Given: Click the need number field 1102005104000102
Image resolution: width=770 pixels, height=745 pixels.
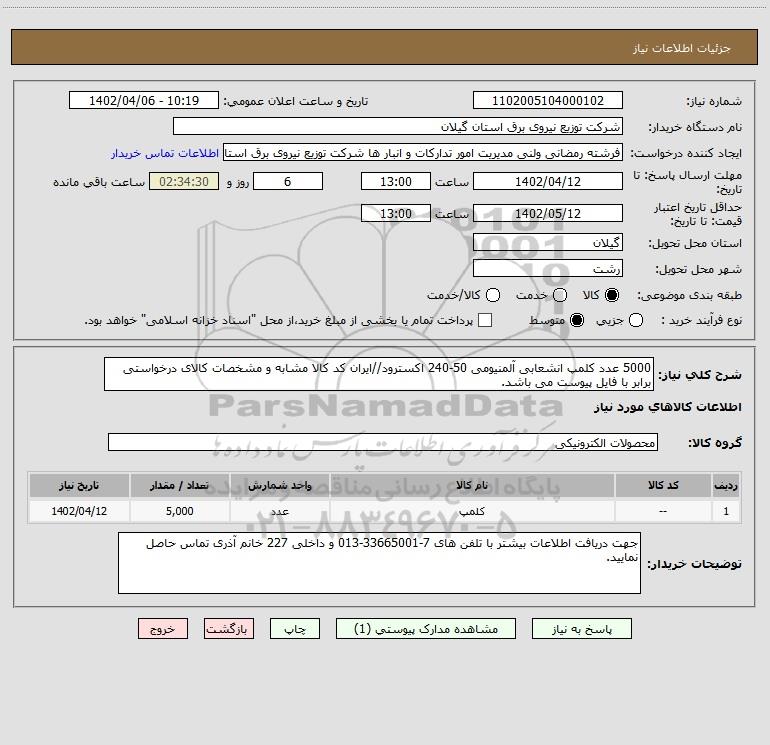Looking at the screenshot, I should pyautogui.click(x=548, y=100).
